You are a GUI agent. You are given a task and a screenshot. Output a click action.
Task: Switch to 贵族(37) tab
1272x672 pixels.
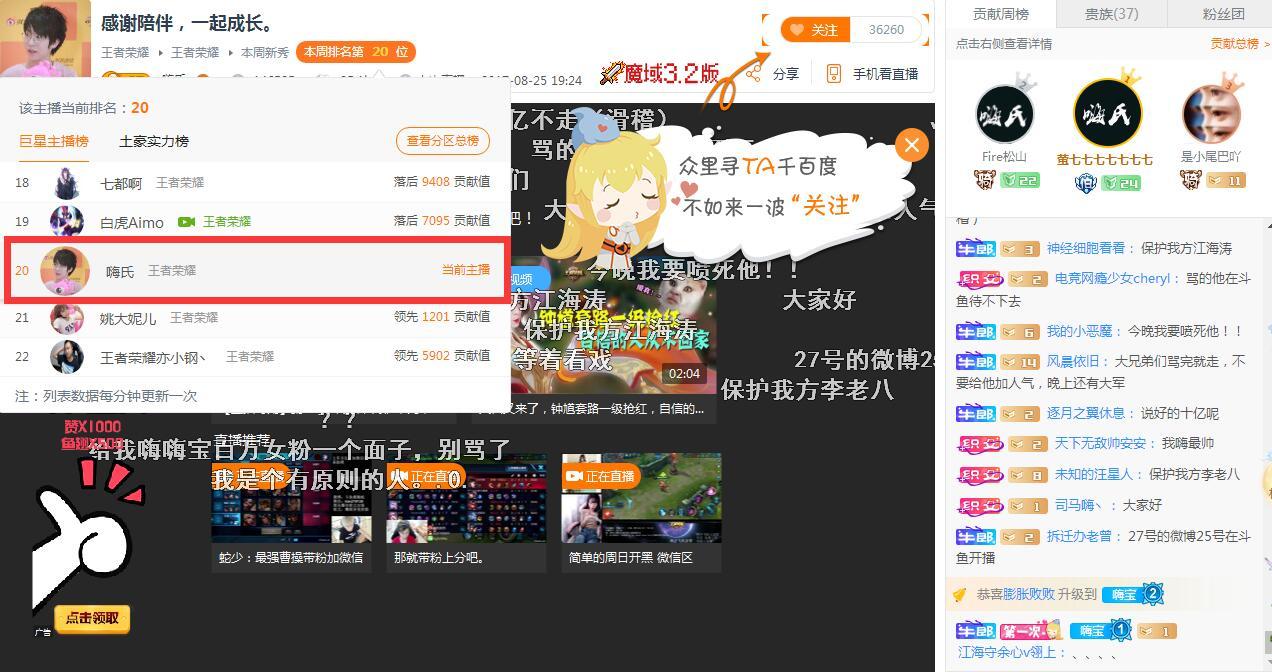[1111, 14]
